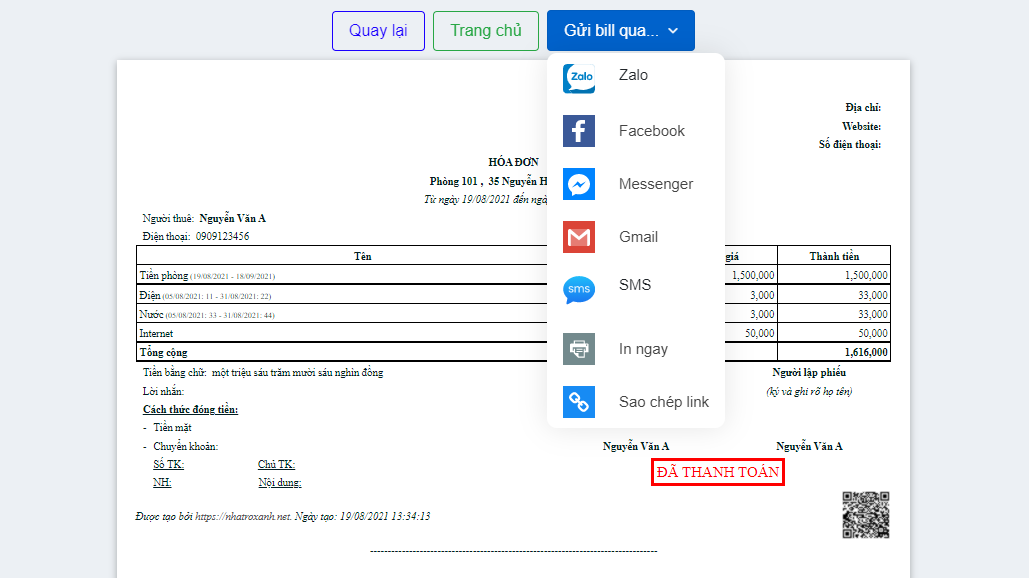Click the amount-in-words line
Screen dimensions: 1029x578
[263, 373]
